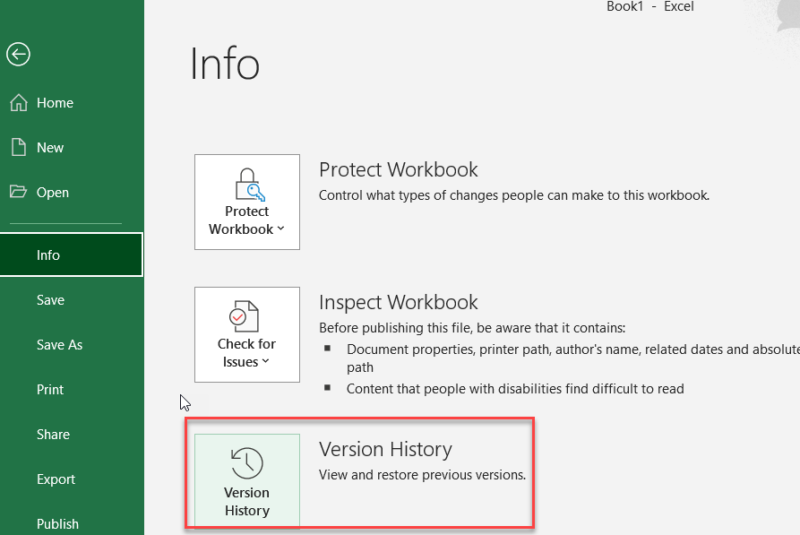Open the Save As page

coord(59,345)
